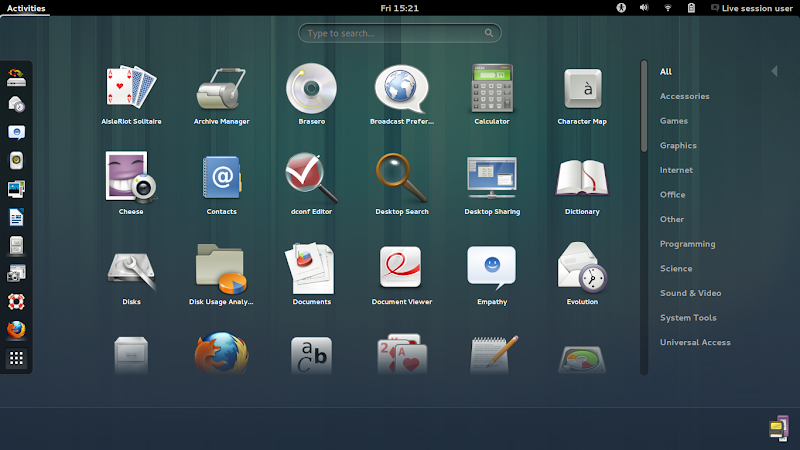Launch Desktop Sharing
Screen dimensions: 800x450
[492, 184]
